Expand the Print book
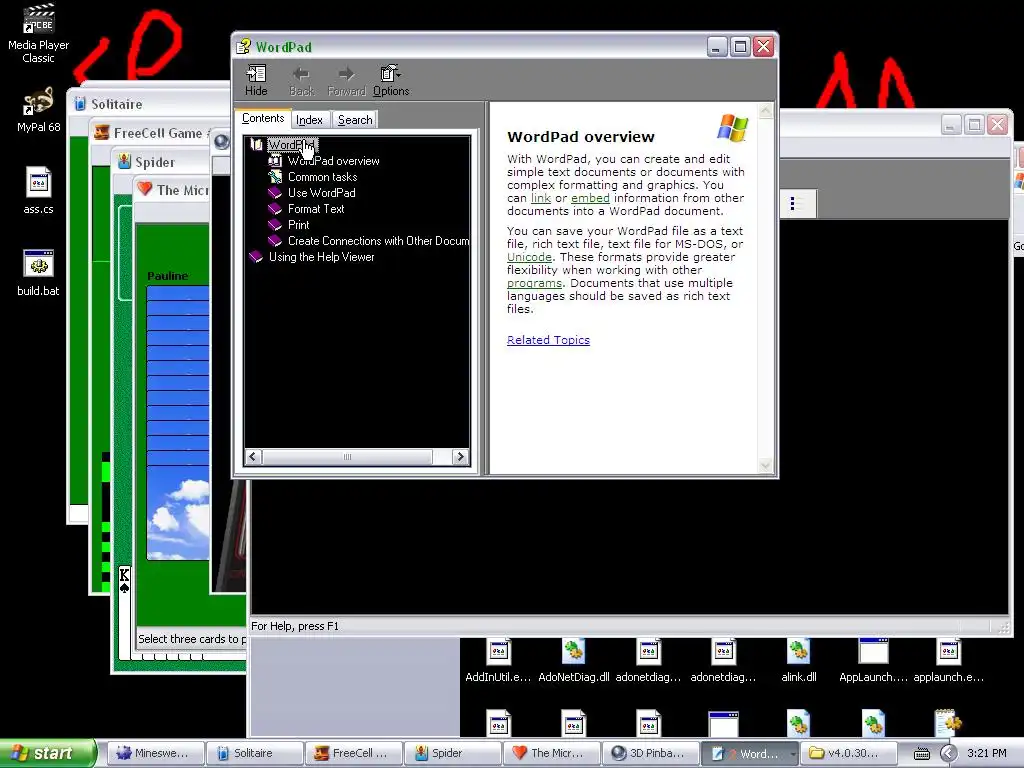The image size is (1024, 768). pos(275,225)
